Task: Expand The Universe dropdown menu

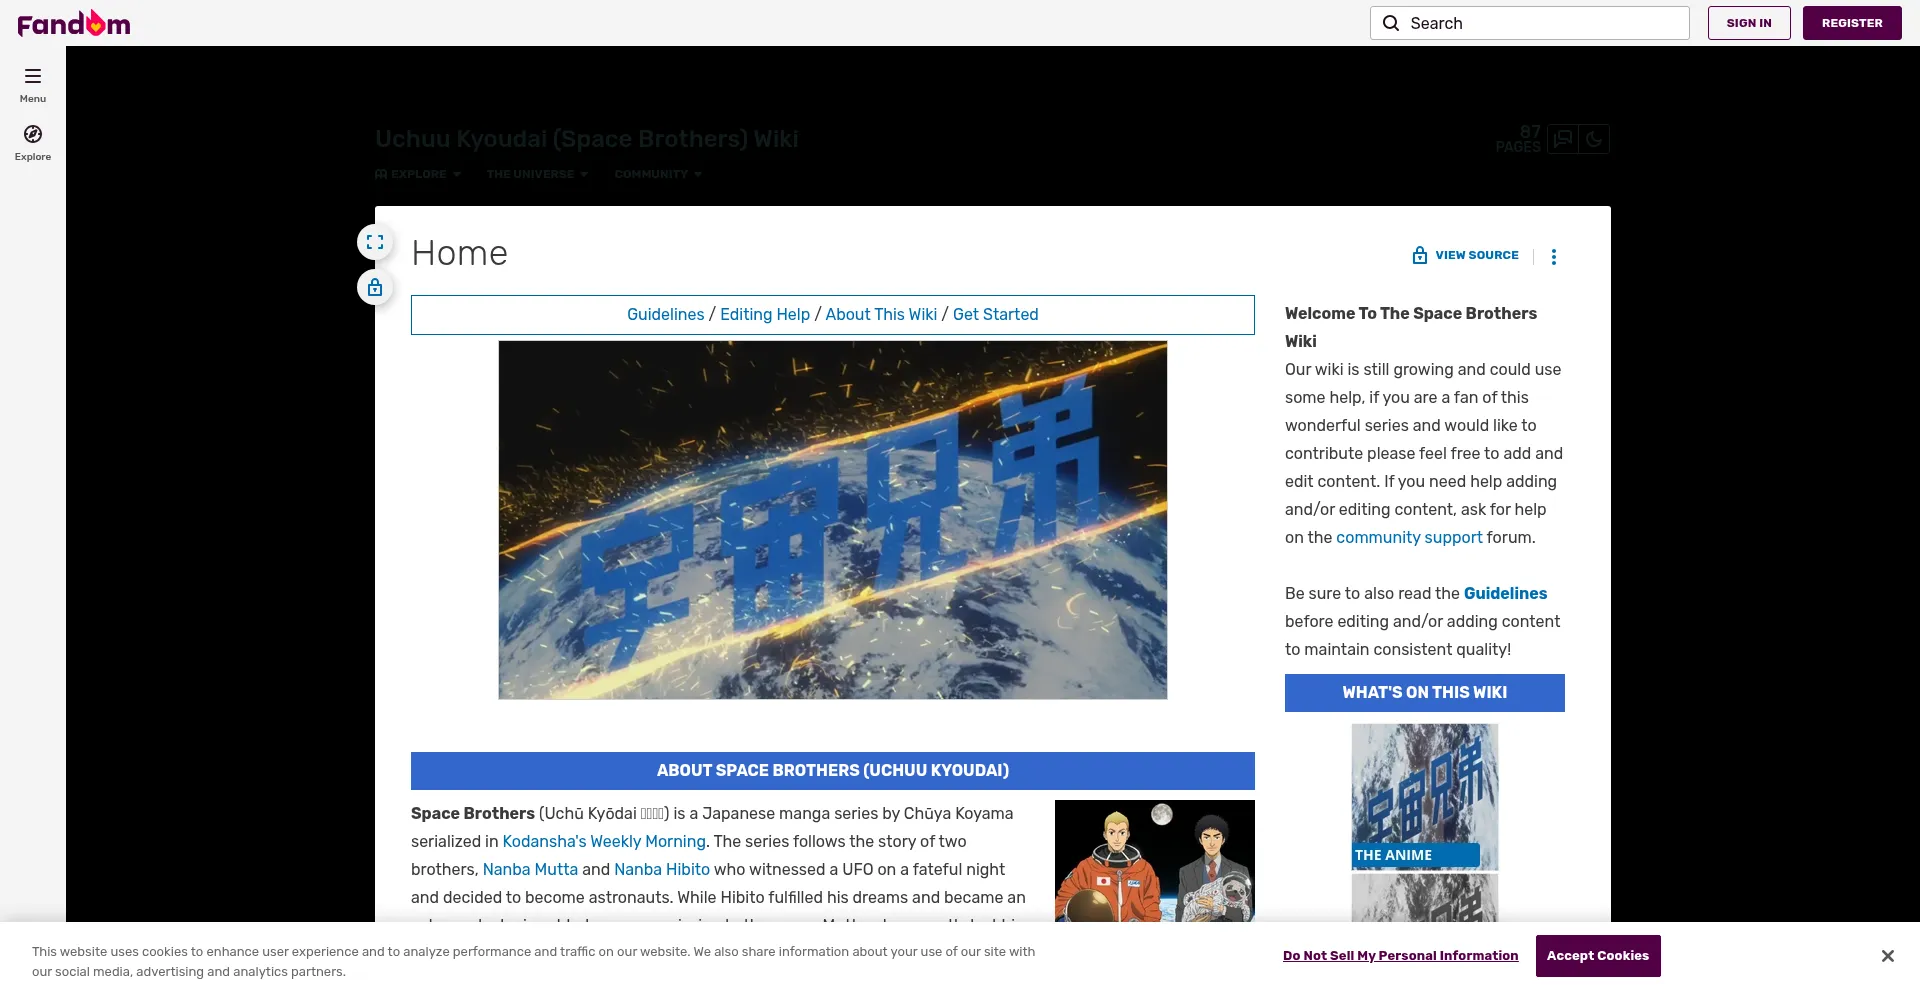Action: pyautogui.click(x=537, y=174)
